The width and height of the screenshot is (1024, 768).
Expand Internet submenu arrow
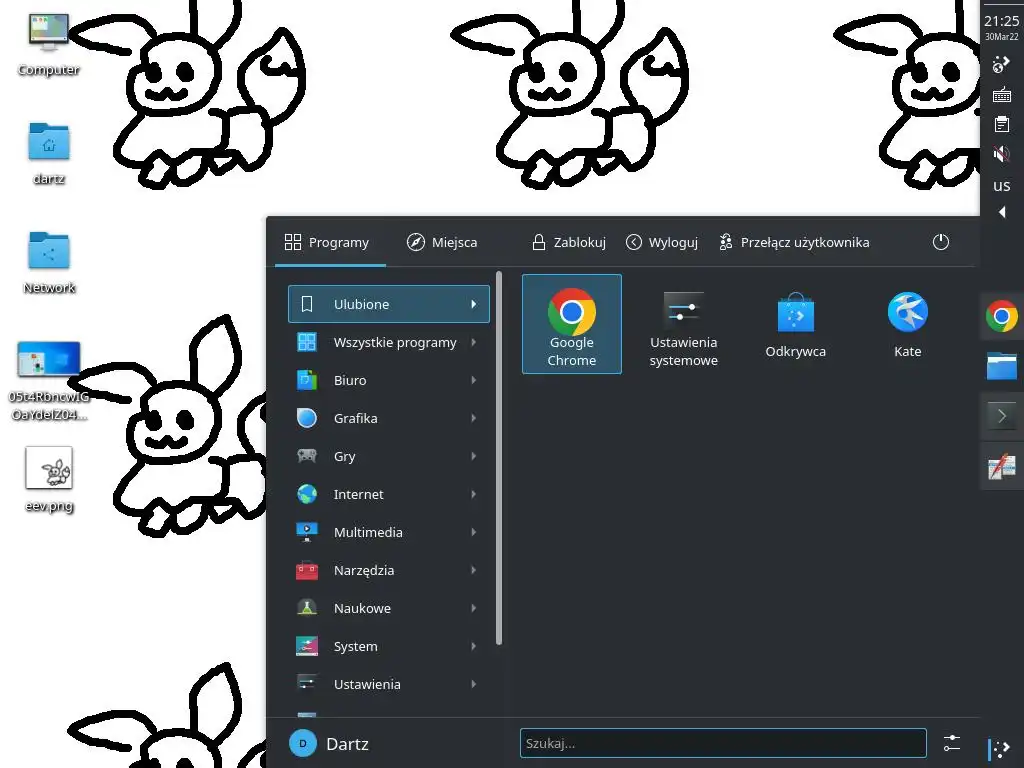point(473,494)
